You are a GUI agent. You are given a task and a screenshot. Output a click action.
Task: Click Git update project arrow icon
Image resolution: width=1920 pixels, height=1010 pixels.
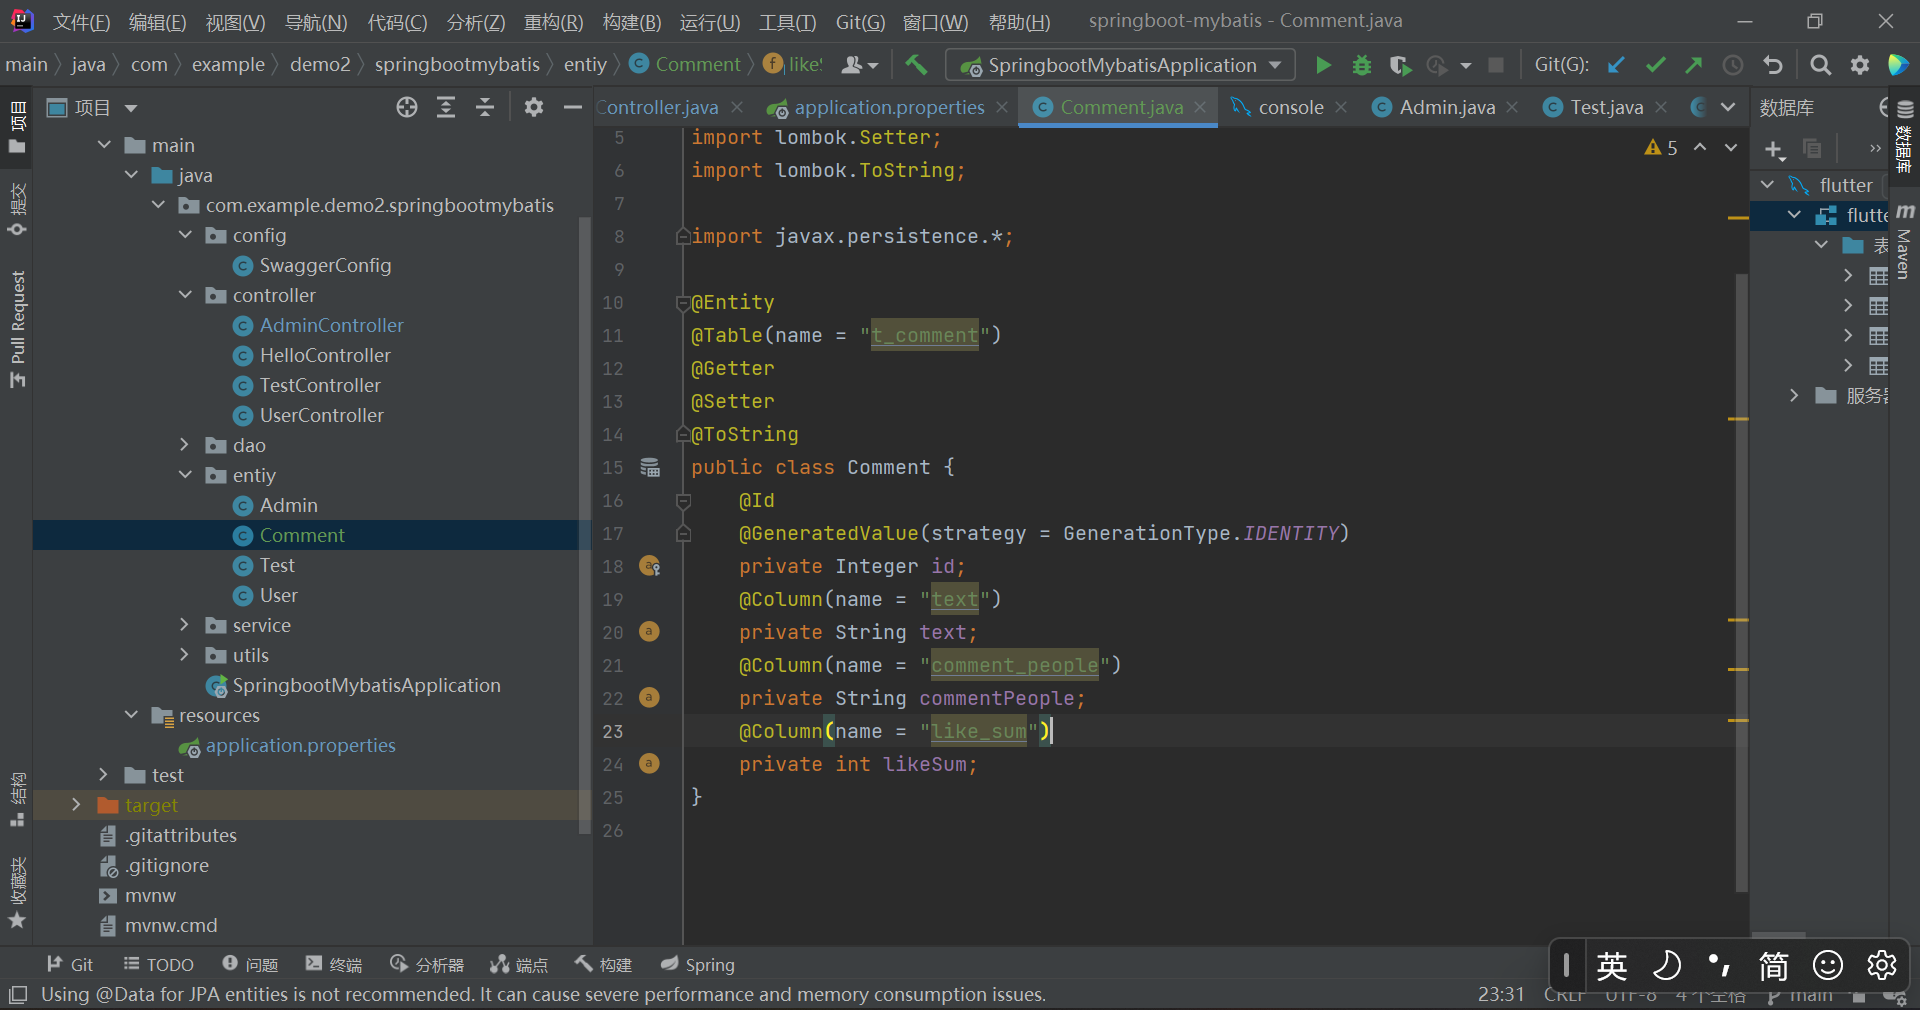click(x=1616, y=65)
